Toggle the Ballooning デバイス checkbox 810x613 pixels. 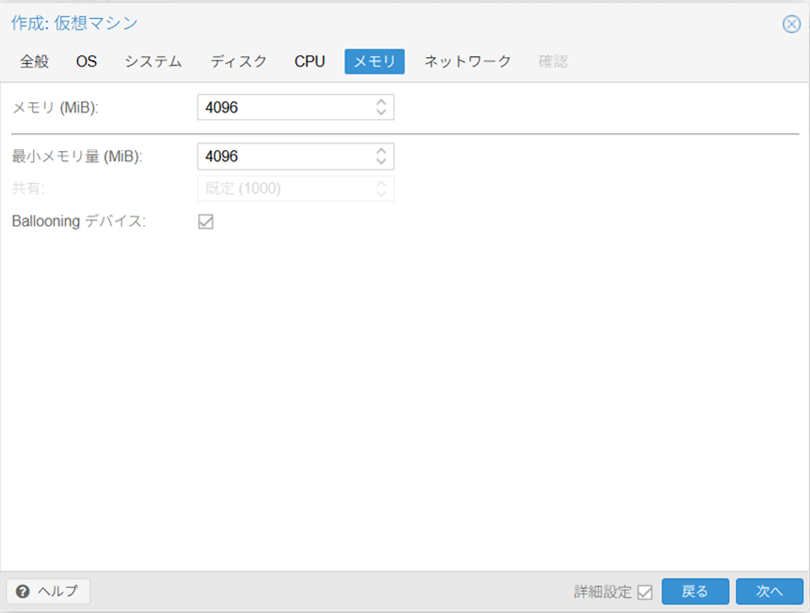click(x=206, y=222)
